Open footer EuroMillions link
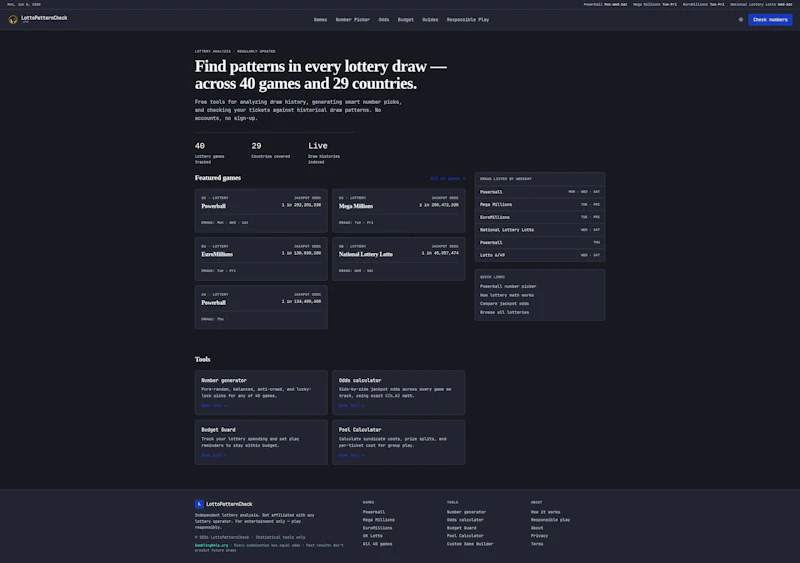The height and width of the screenshot is (563, 800). (x=378, y=528)
